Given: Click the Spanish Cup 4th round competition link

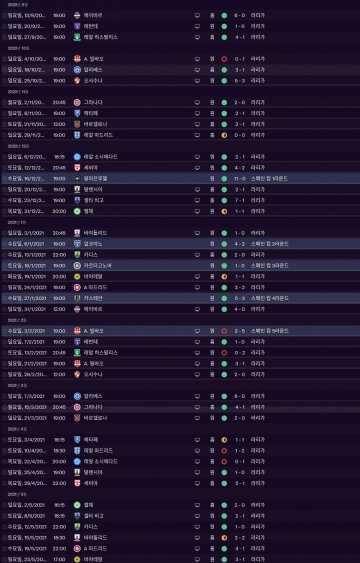Looking at the screenshot, I should [x=270, y=298].
